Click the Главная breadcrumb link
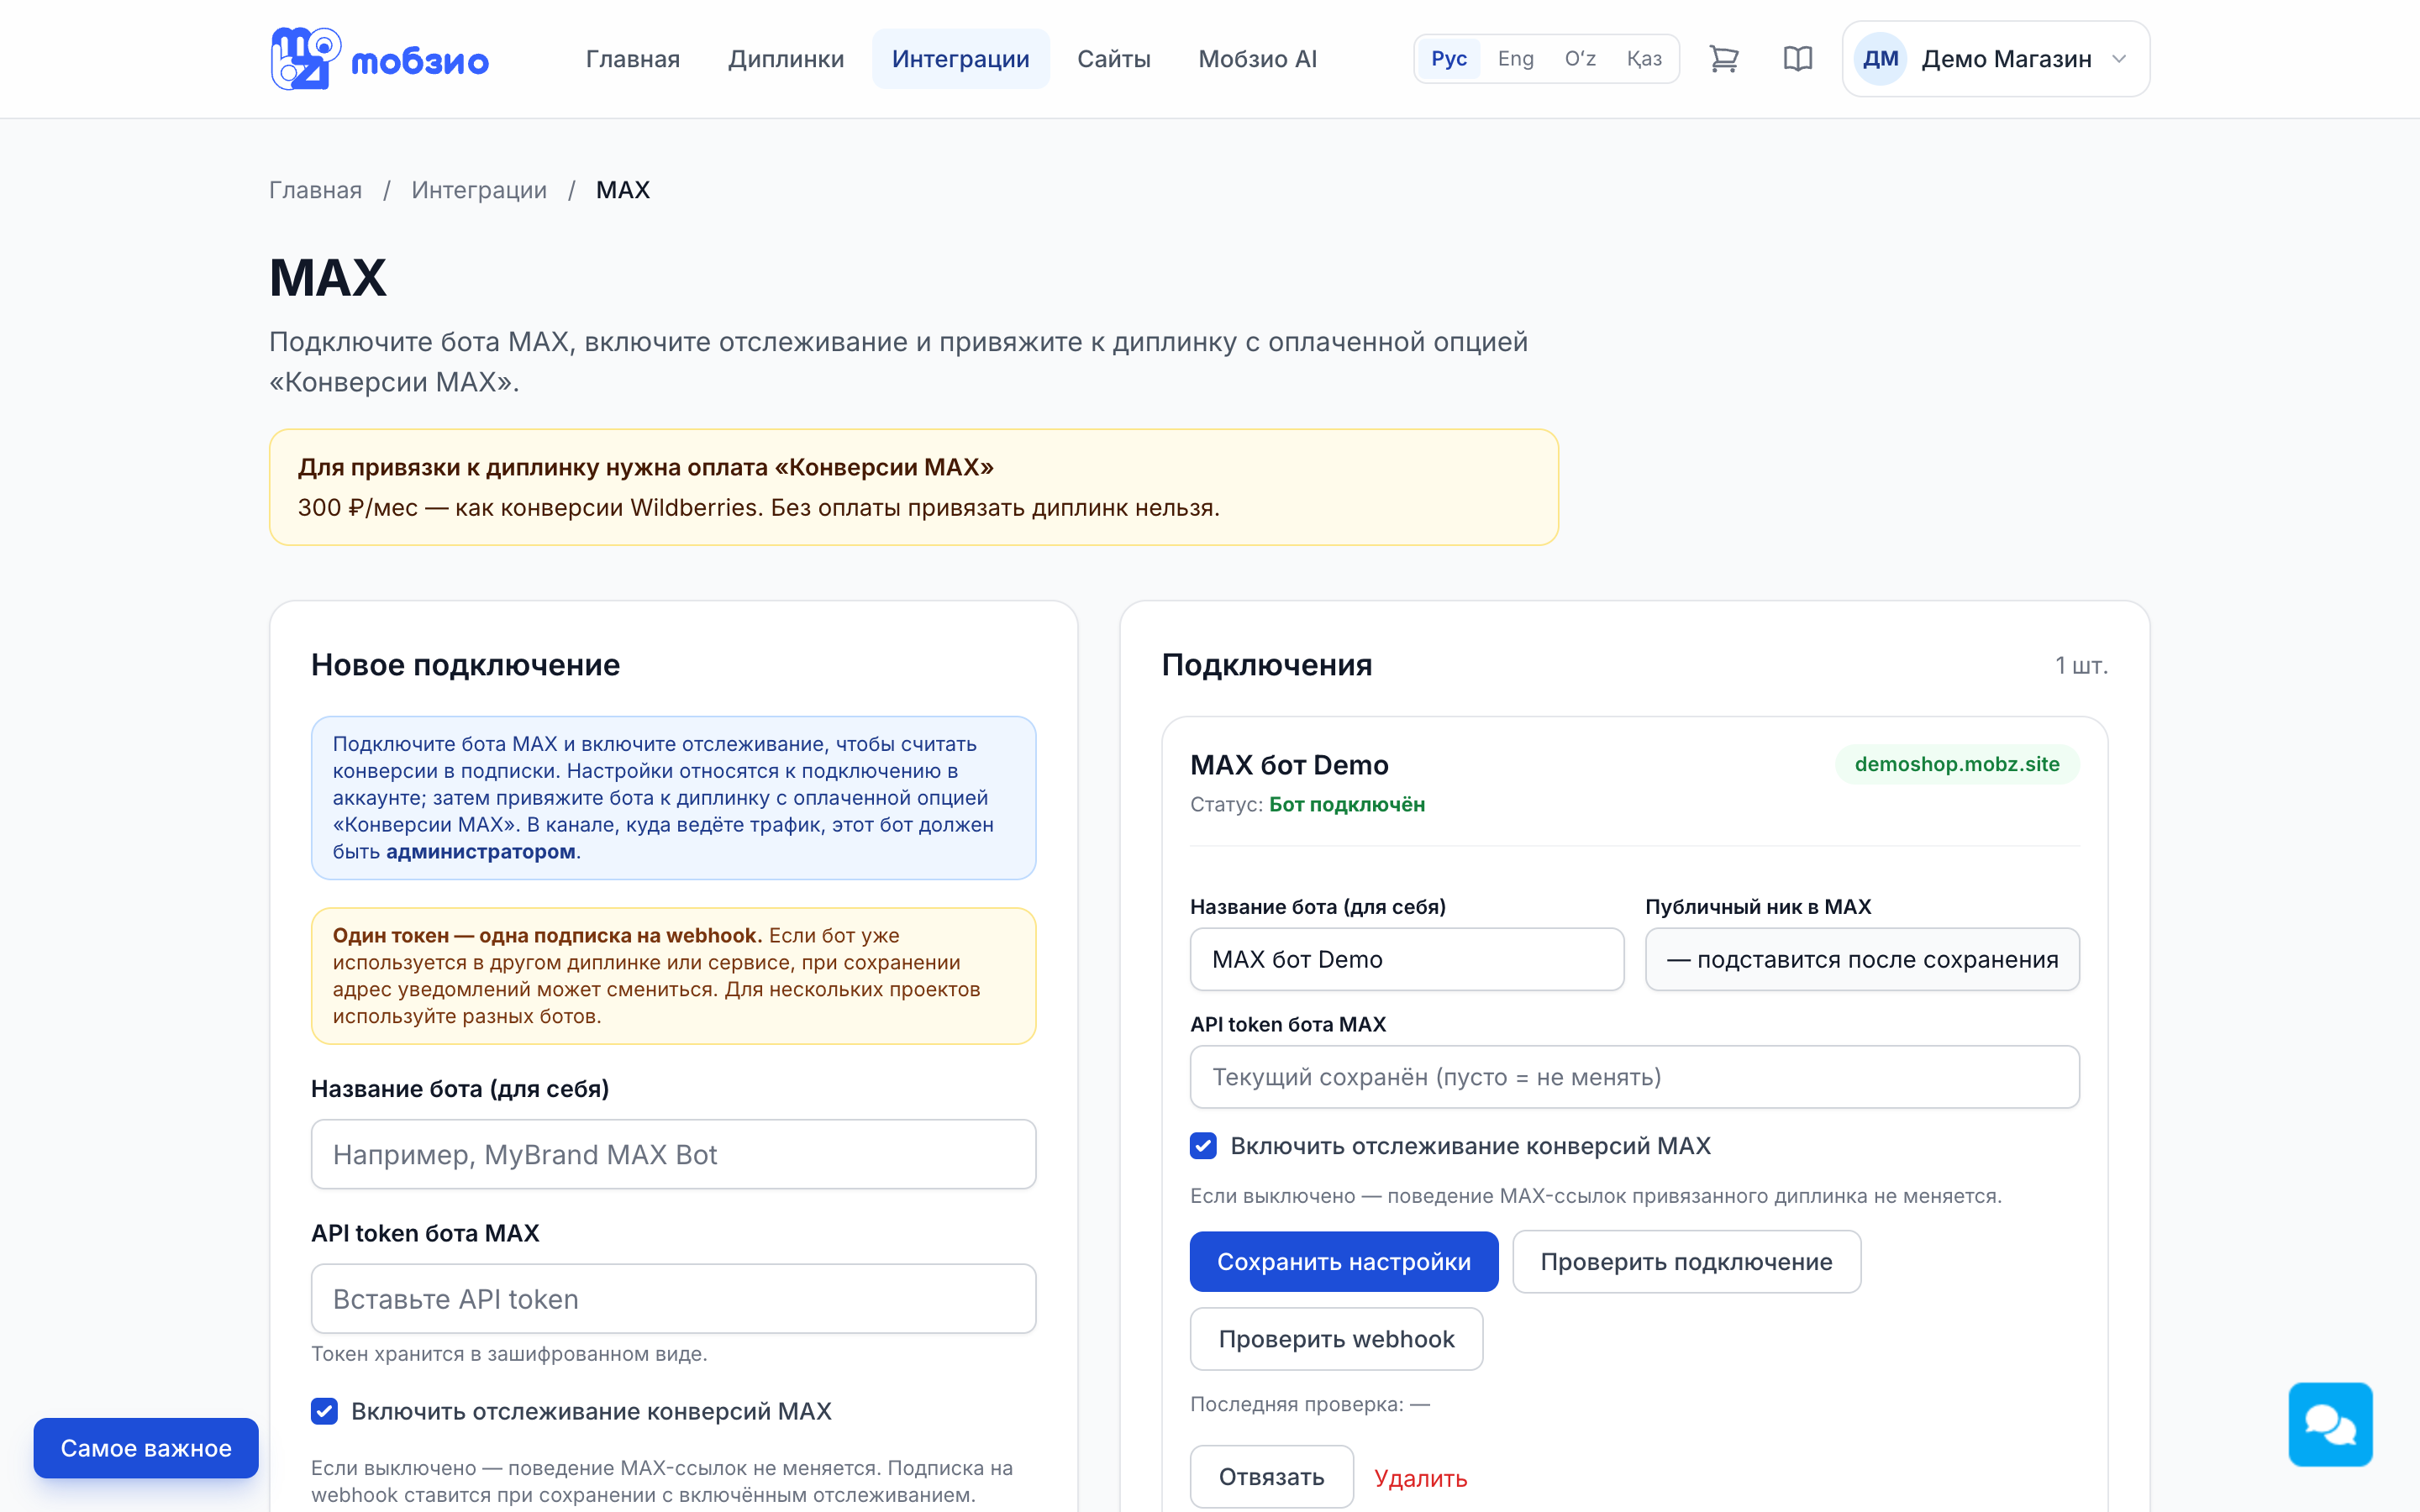Screen dimensions: 2420x1512 click(x=315, y=190)
